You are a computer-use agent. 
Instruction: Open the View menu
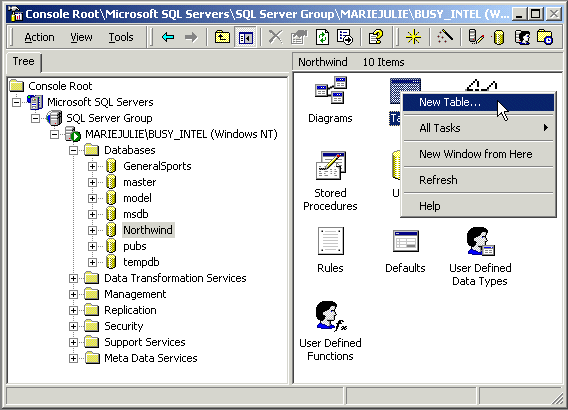(x=81, y=37)
